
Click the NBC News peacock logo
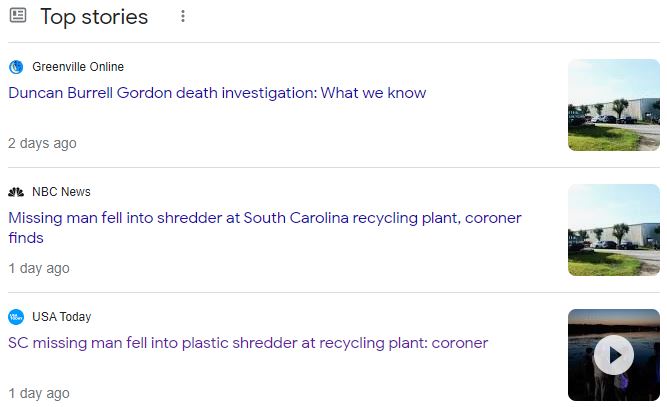[16, 192]
